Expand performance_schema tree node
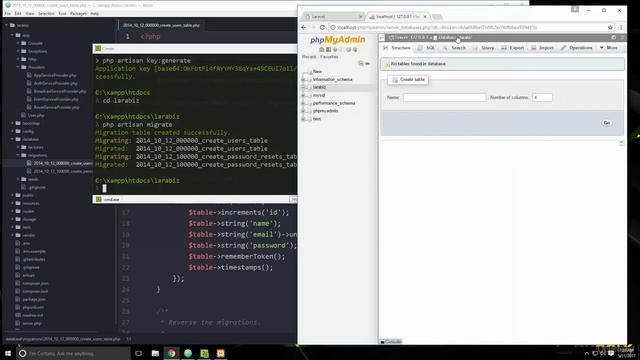Viewport: 640px width, 360px height. (303, 103)
